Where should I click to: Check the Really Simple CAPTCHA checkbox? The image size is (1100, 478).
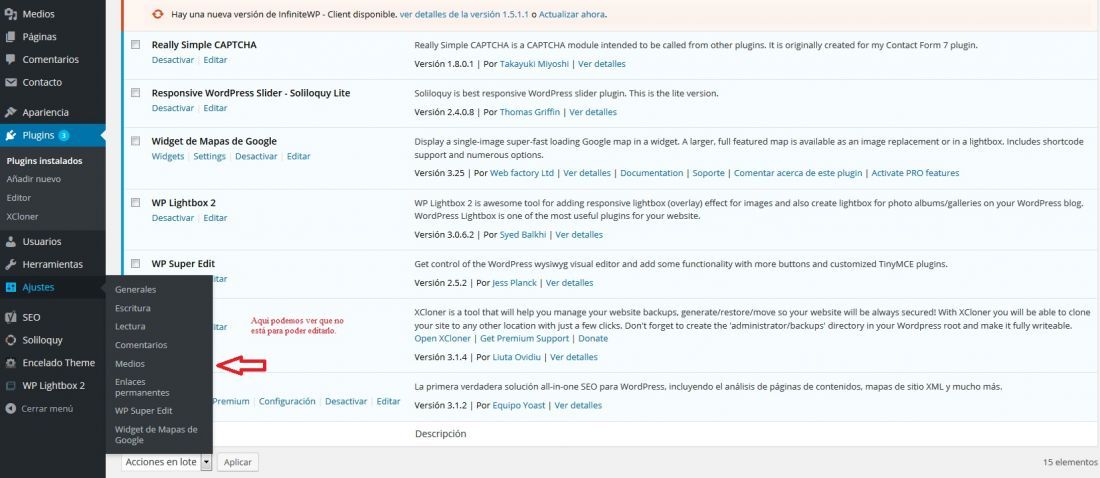coord(135,44)
